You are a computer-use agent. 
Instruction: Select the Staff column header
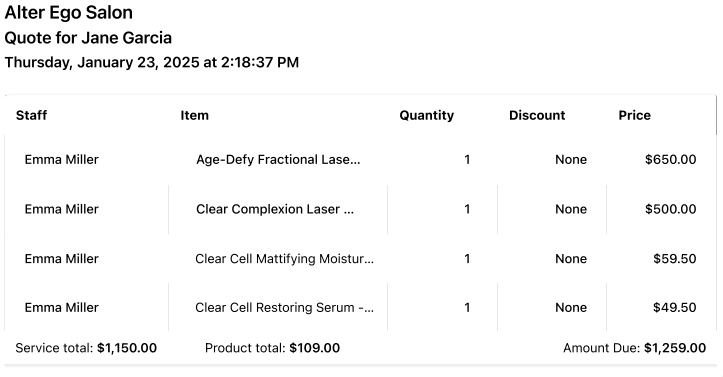tap(31, 115)
